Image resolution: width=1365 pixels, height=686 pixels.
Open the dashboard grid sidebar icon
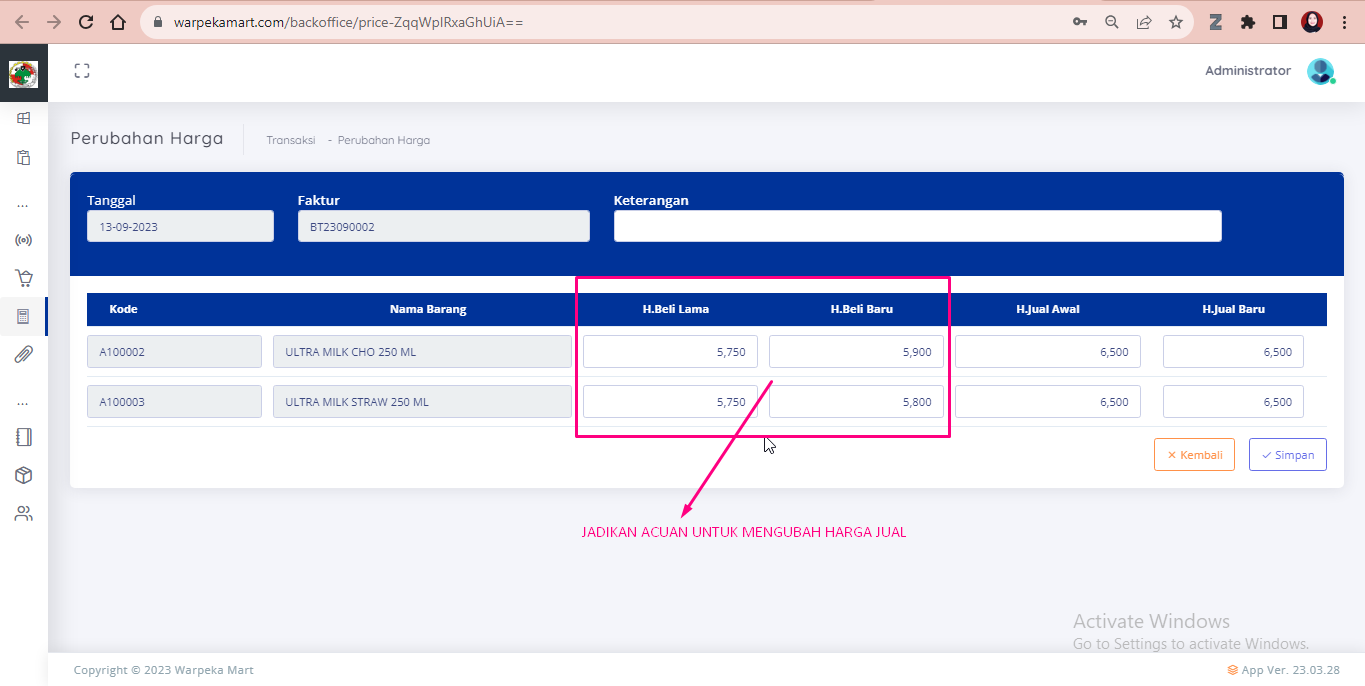click(x=24, y=118)
